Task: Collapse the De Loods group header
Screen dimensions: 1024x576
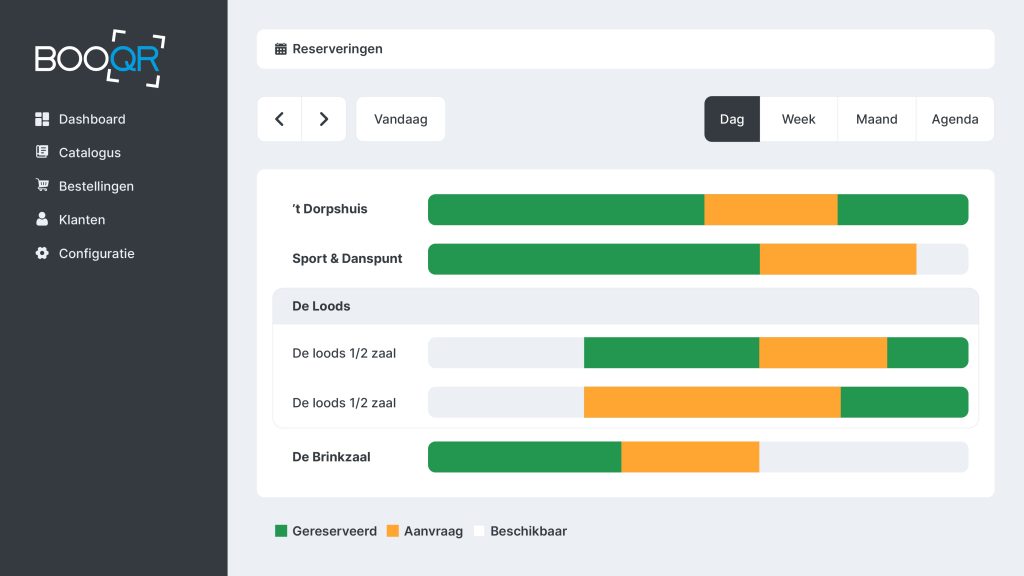Action: 625,306
